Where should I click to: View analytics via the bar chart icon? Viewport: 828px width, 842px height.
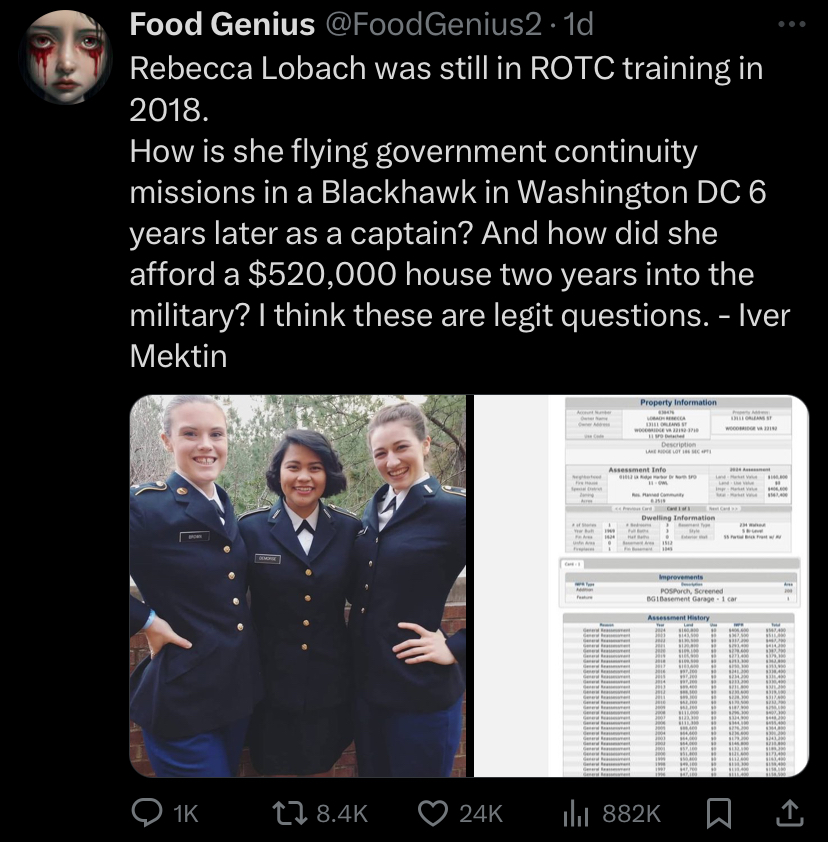(576, 813)
